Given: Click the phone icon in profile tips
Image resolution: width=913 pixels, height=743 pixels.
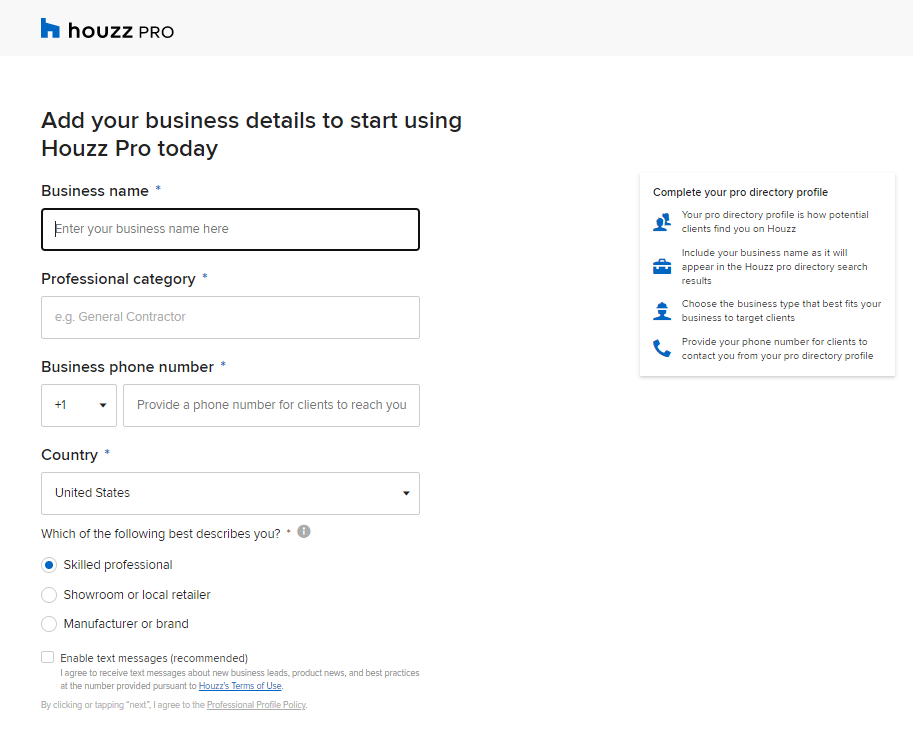Looking at the screenshot, I should coord(662,348).
